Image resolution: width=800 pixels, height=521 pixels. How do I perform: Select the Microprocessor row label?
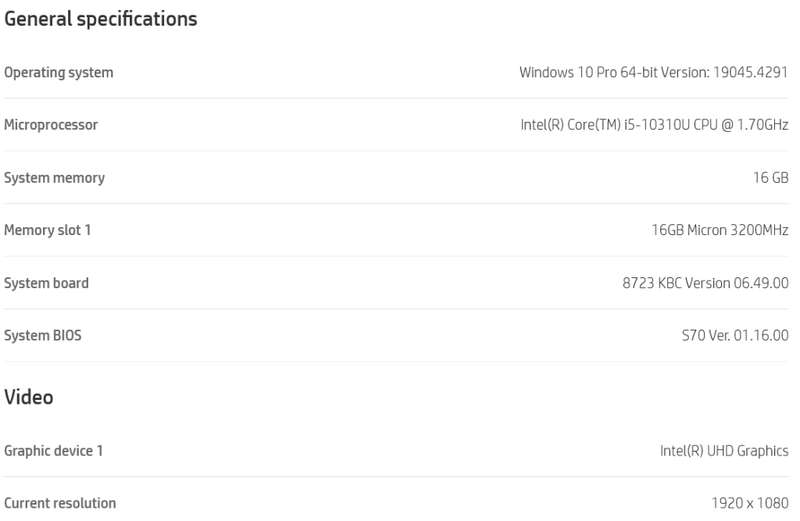[x=51, y=125]
